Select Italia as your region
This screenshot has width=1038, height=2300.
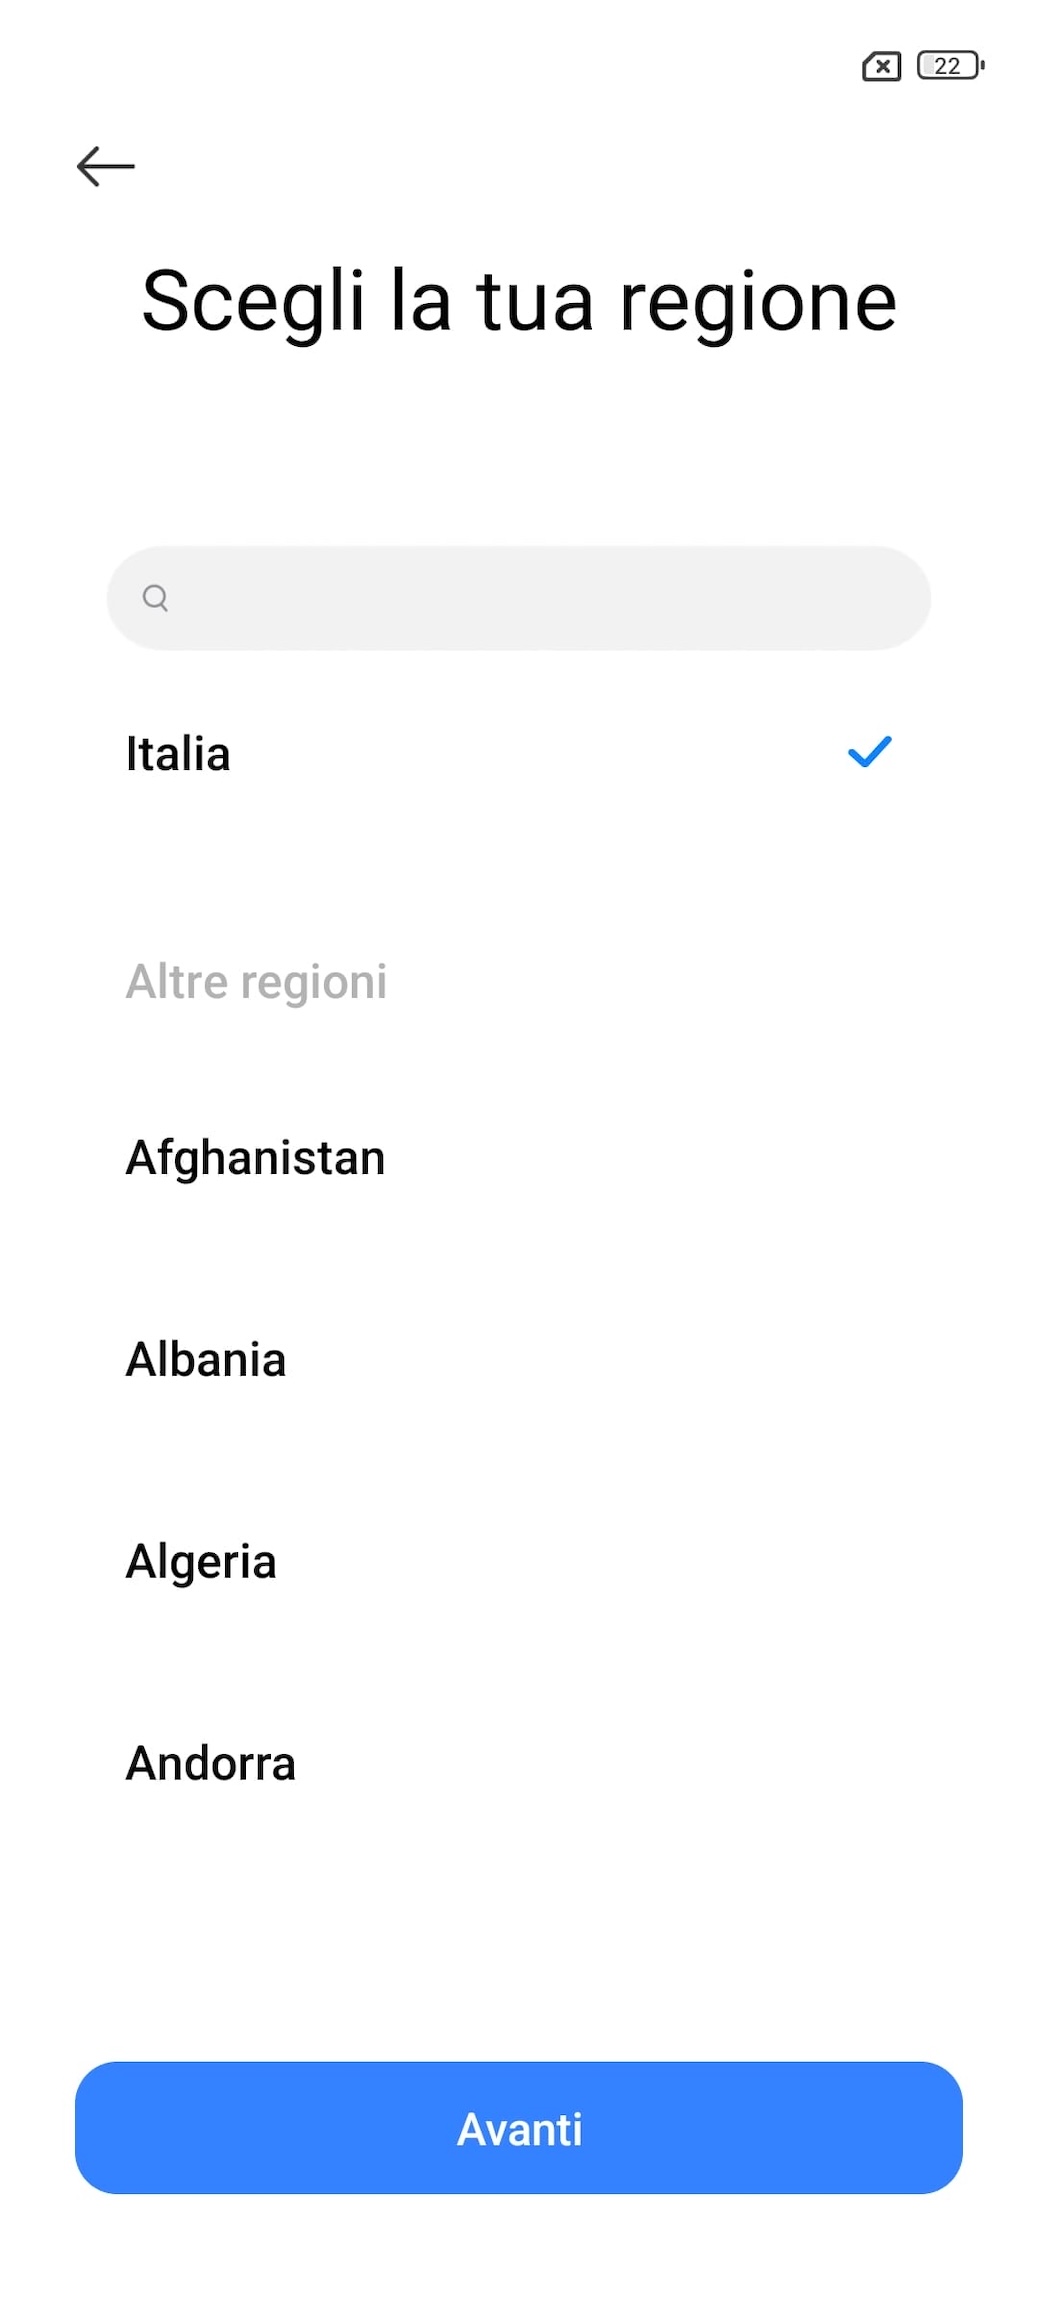point(178,754)
